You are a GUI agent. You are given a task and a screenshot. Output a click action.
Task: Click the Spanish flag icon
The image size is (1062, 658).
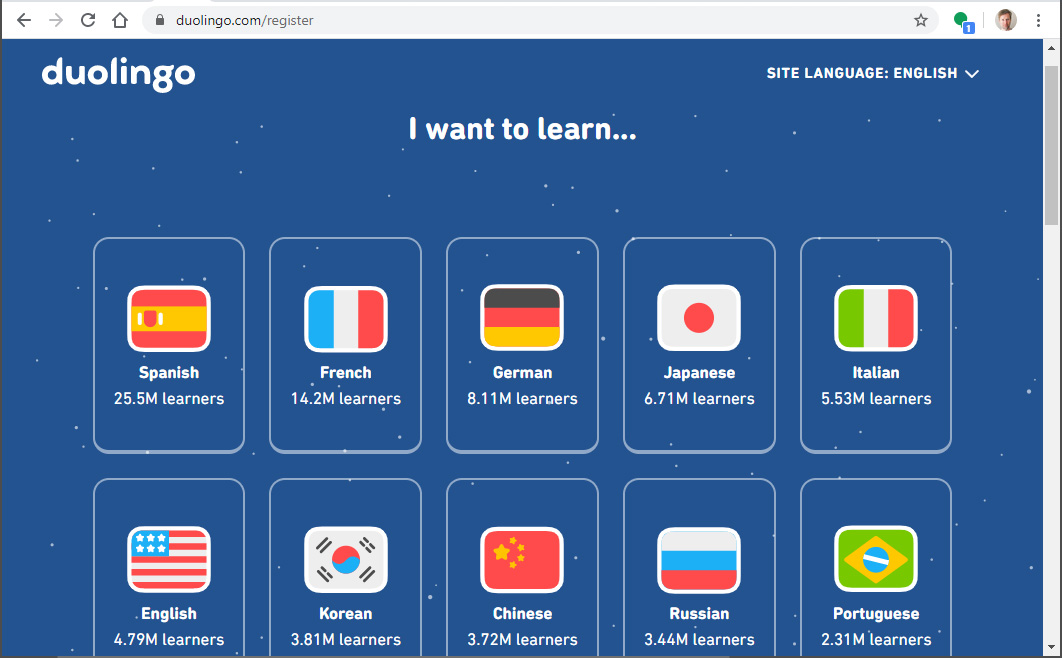point(169,318)
